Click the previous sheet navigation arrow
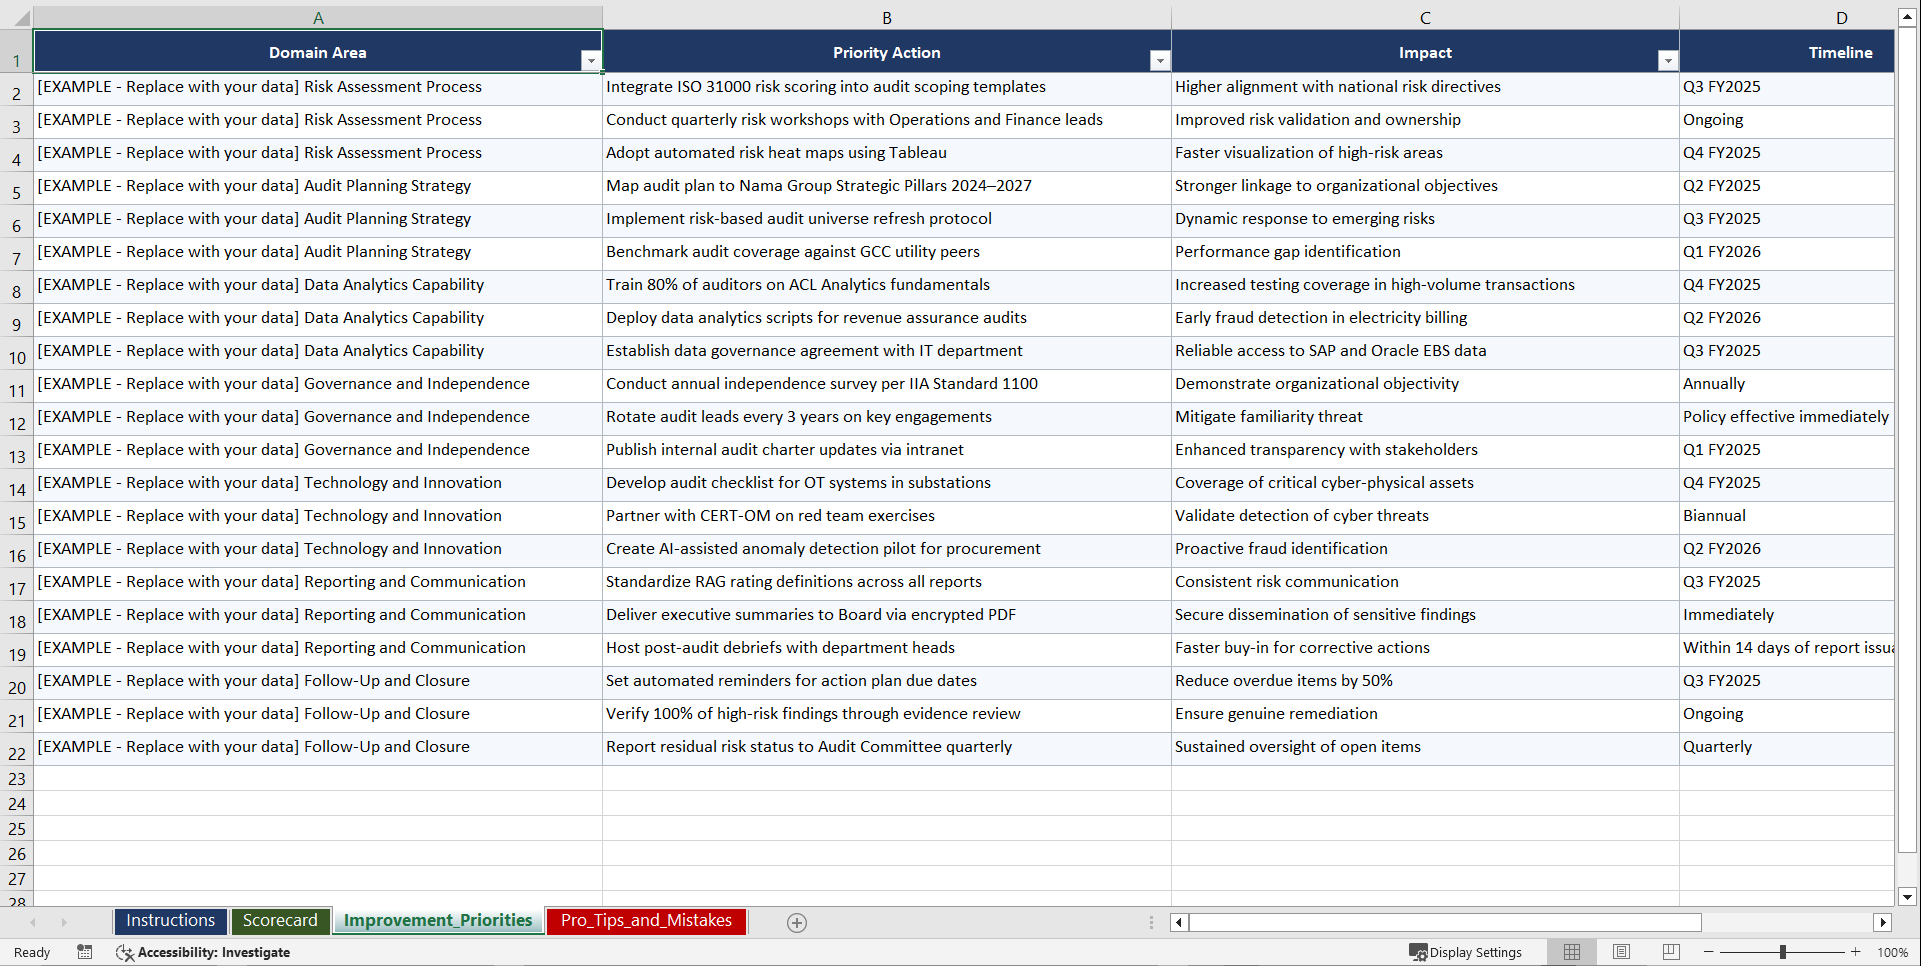The width and height of the screenshot is (1921, 966). coord(35,922)
